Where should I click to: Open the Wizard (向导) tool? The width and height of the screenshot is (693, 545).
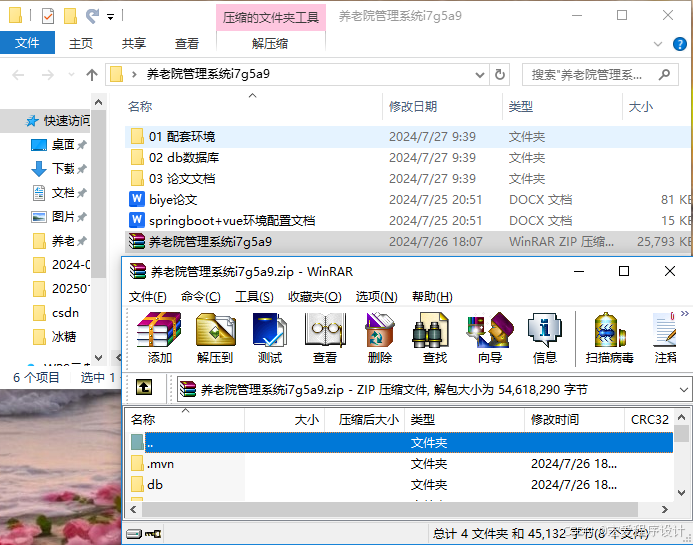(490, 338)
